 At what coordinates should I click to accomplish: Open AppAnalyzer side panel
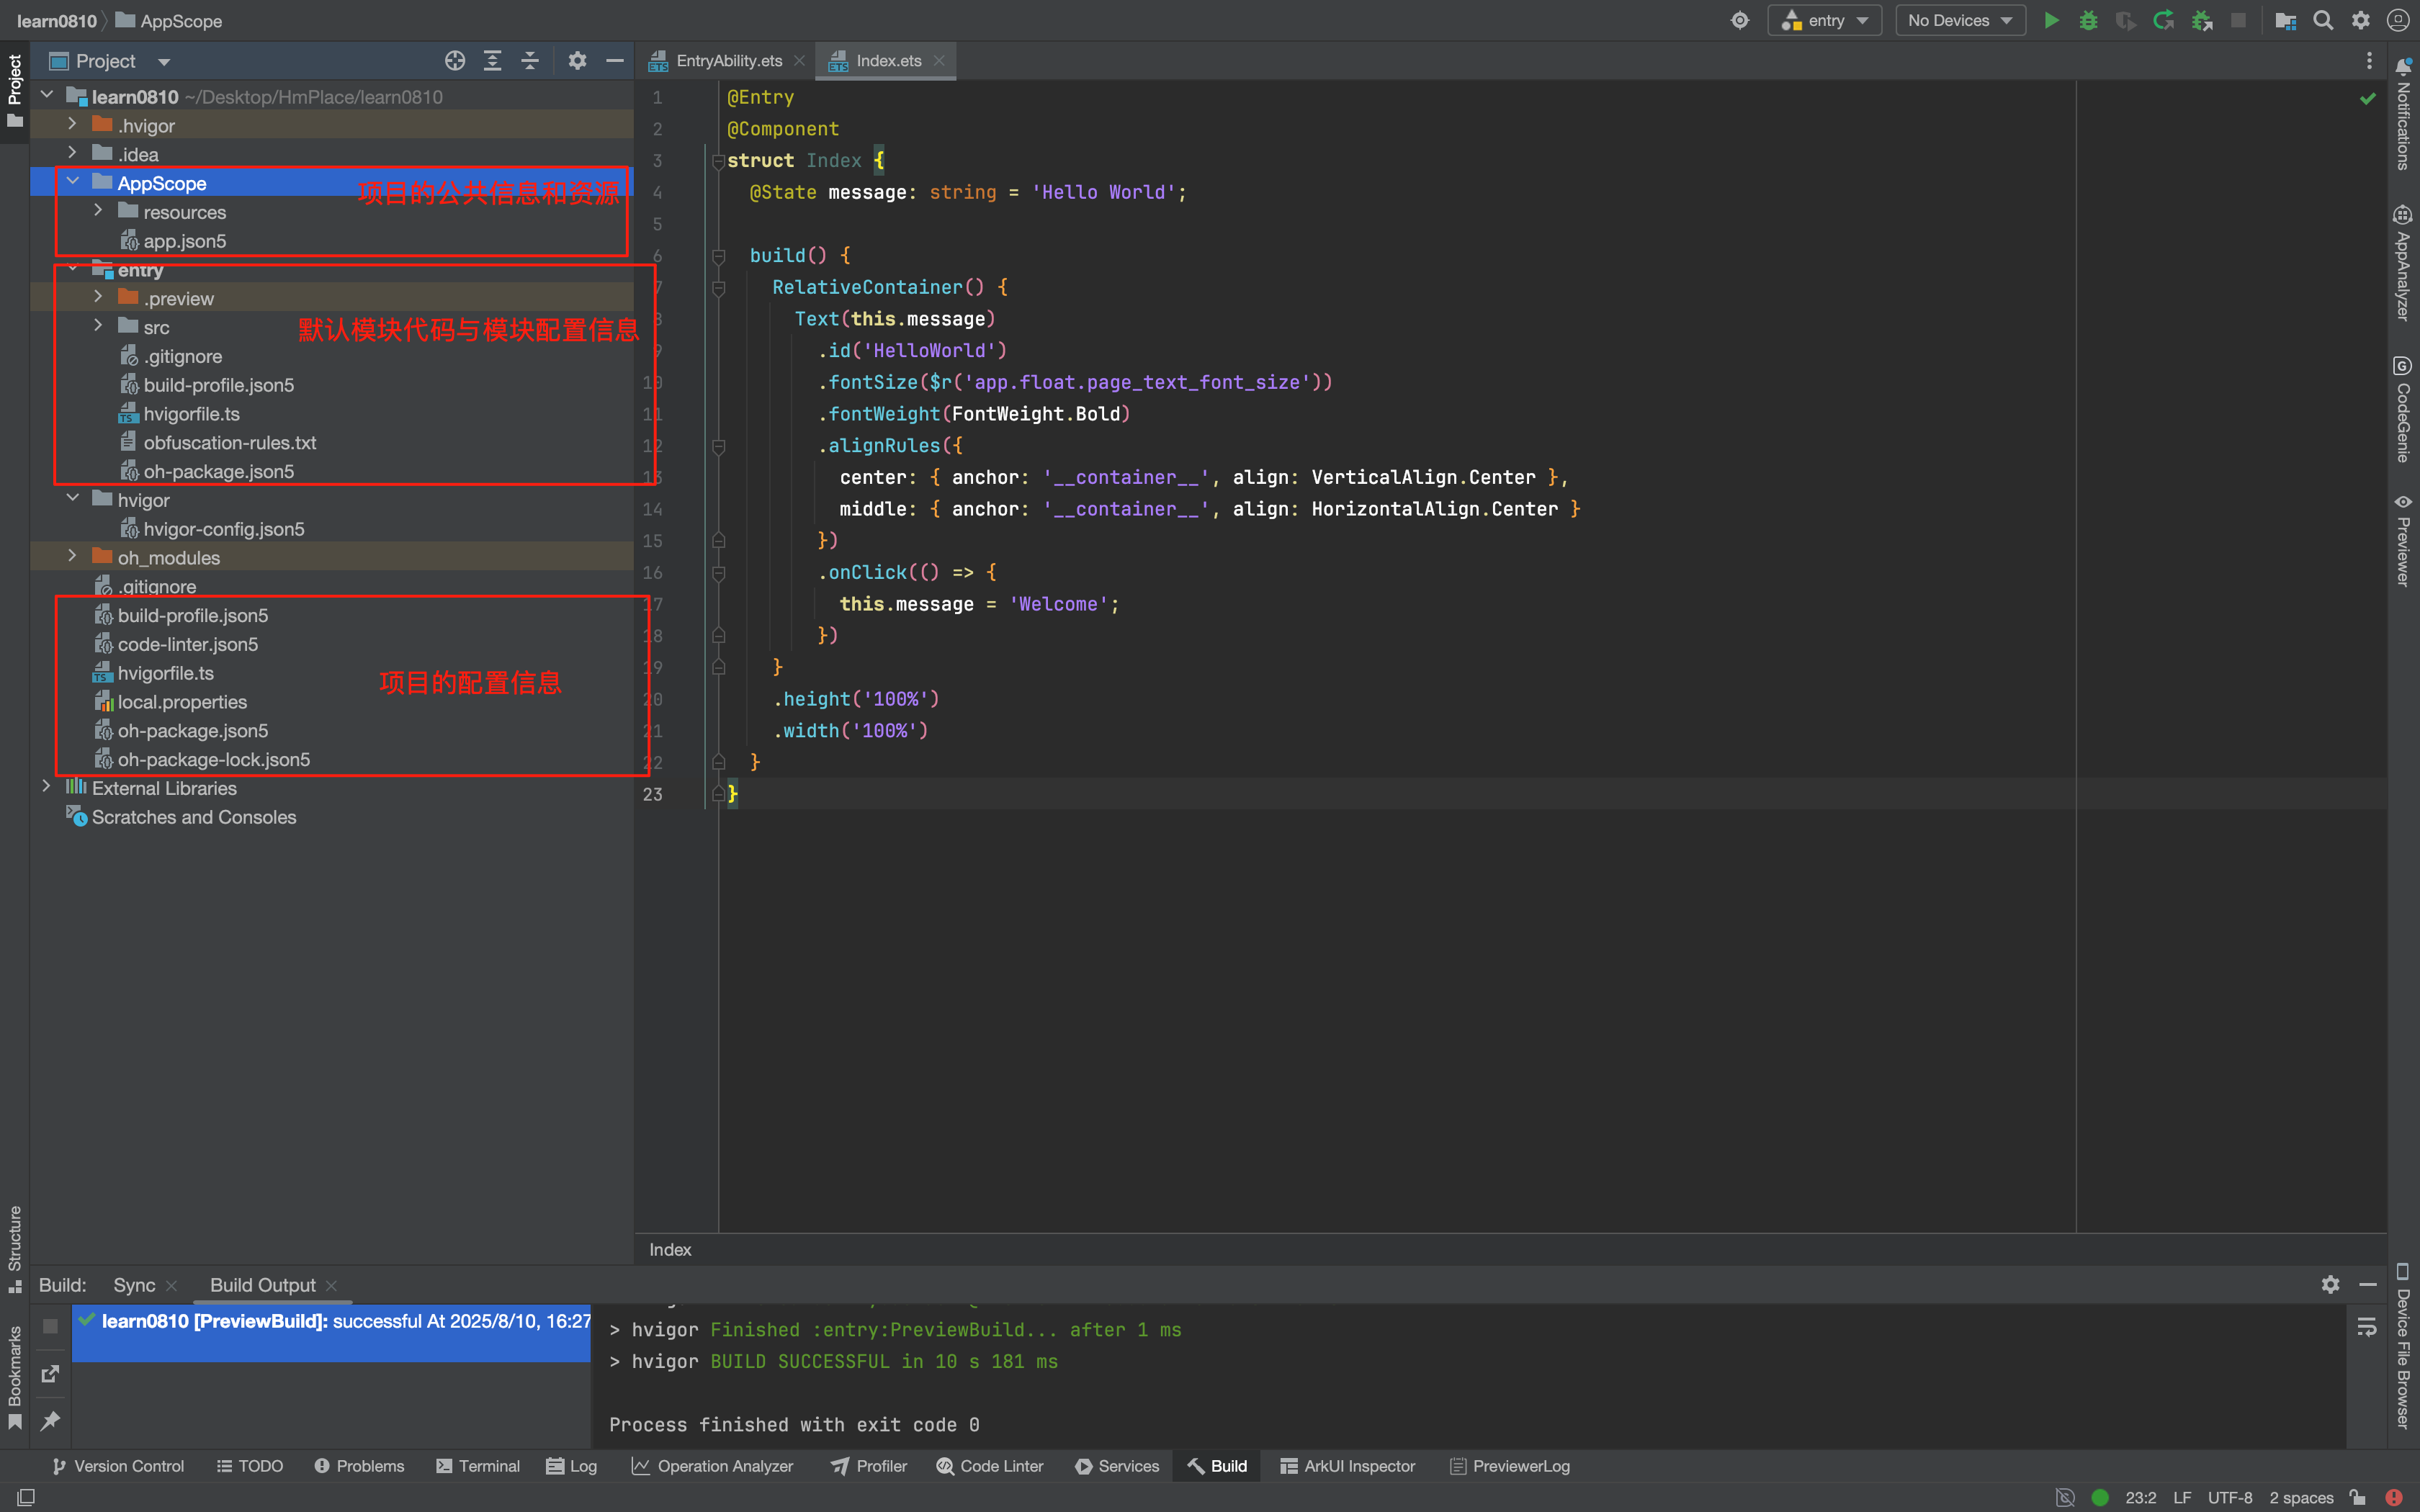click(2403, 263)
